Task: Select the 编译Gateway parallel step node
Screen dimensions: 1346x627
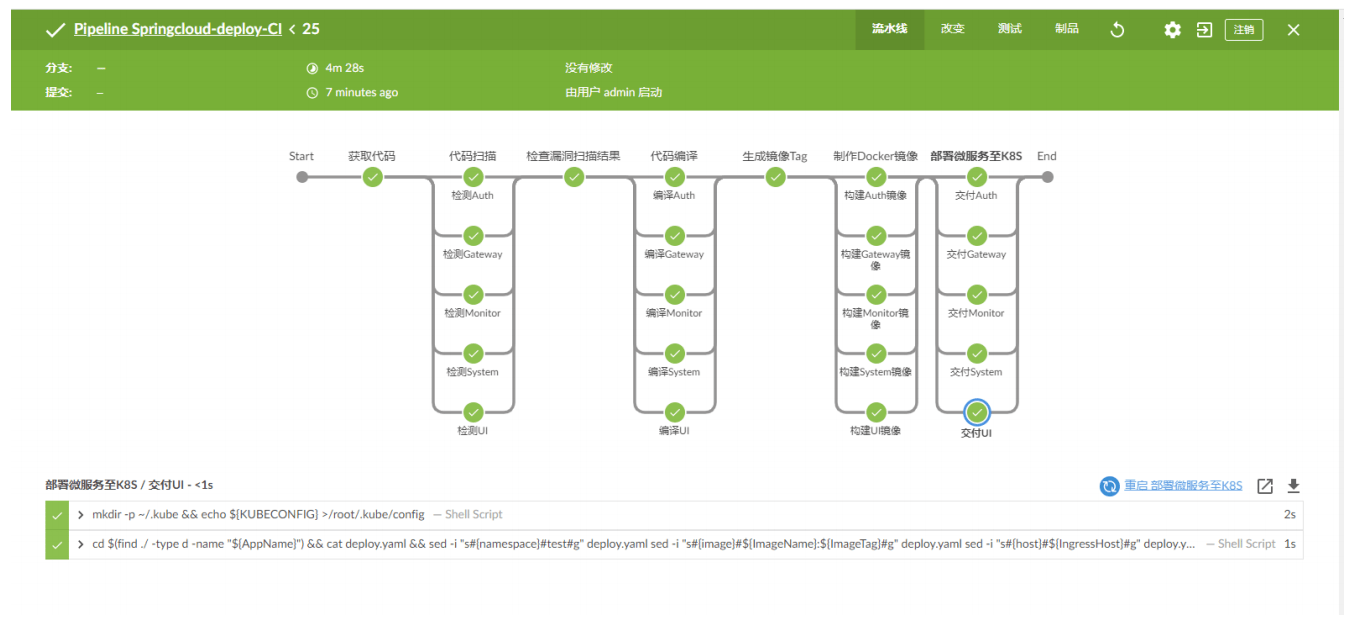Action: pyautogui.click(x=675, y=236)
